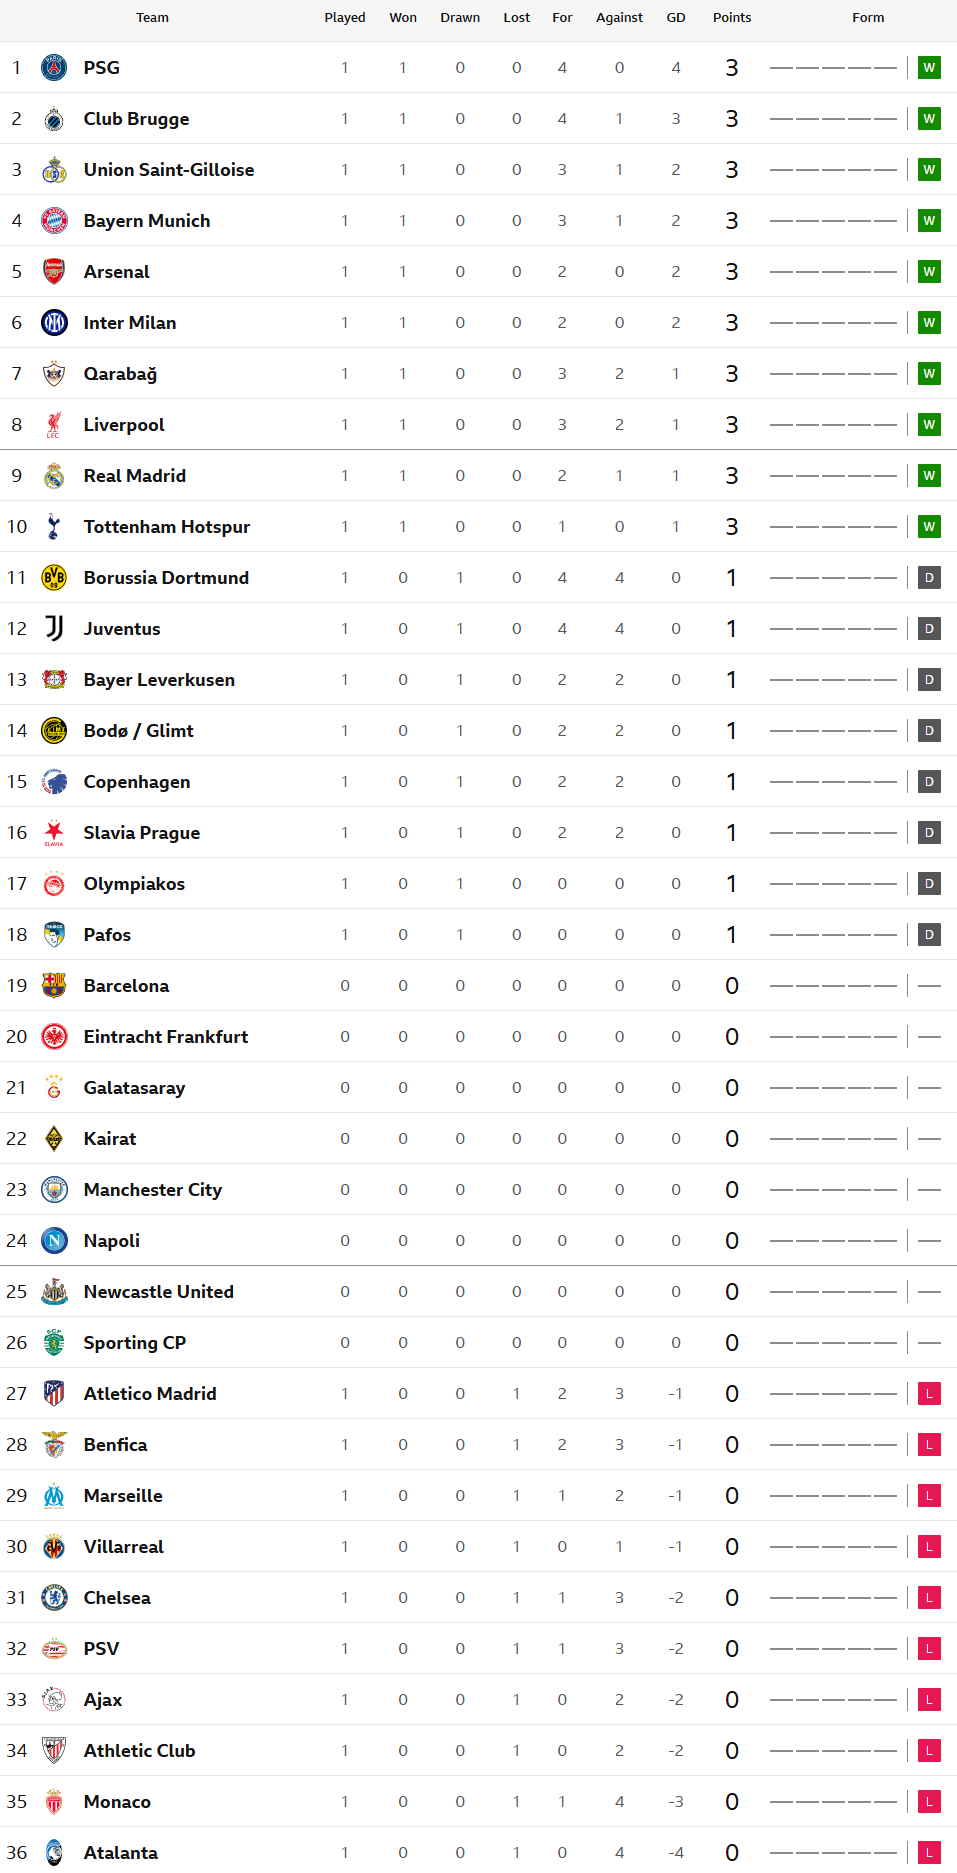Click the Form column header
The height and width of the screenshot is (1873, 957).
[868, 18]
